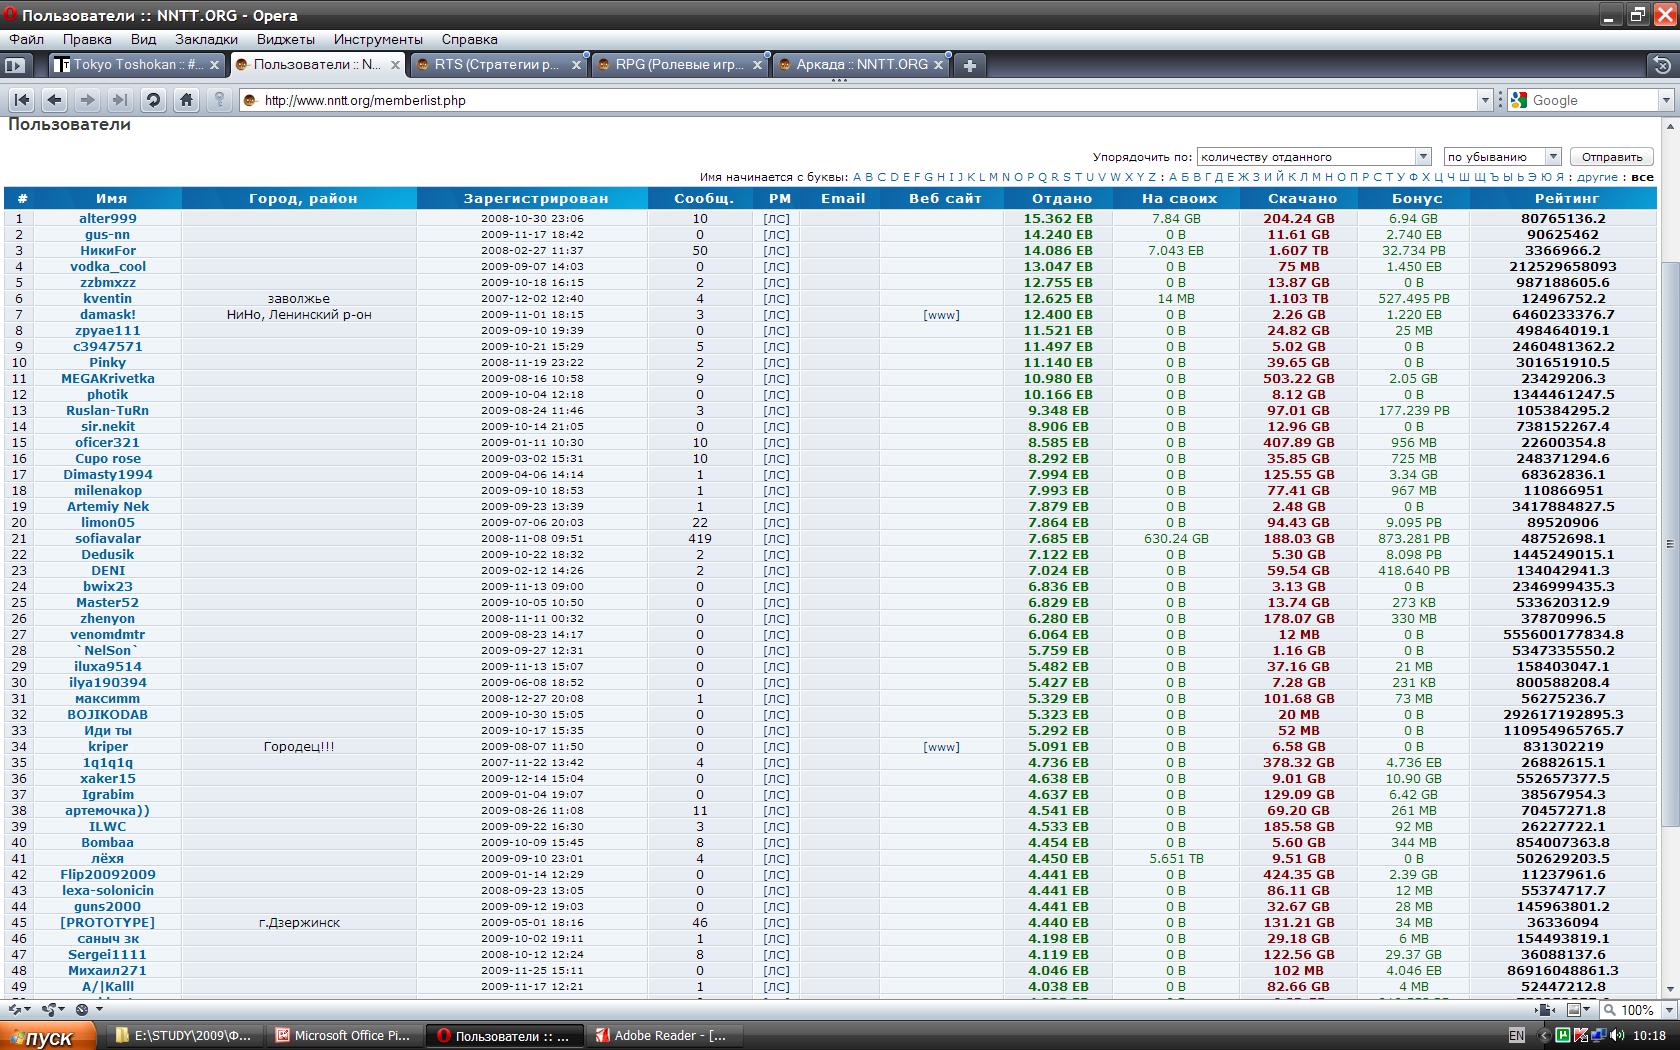This screenshot has height=1050, width=1680.
Task: Toggle the Opera panels sidebar button
Action: (x=14, y=65)
